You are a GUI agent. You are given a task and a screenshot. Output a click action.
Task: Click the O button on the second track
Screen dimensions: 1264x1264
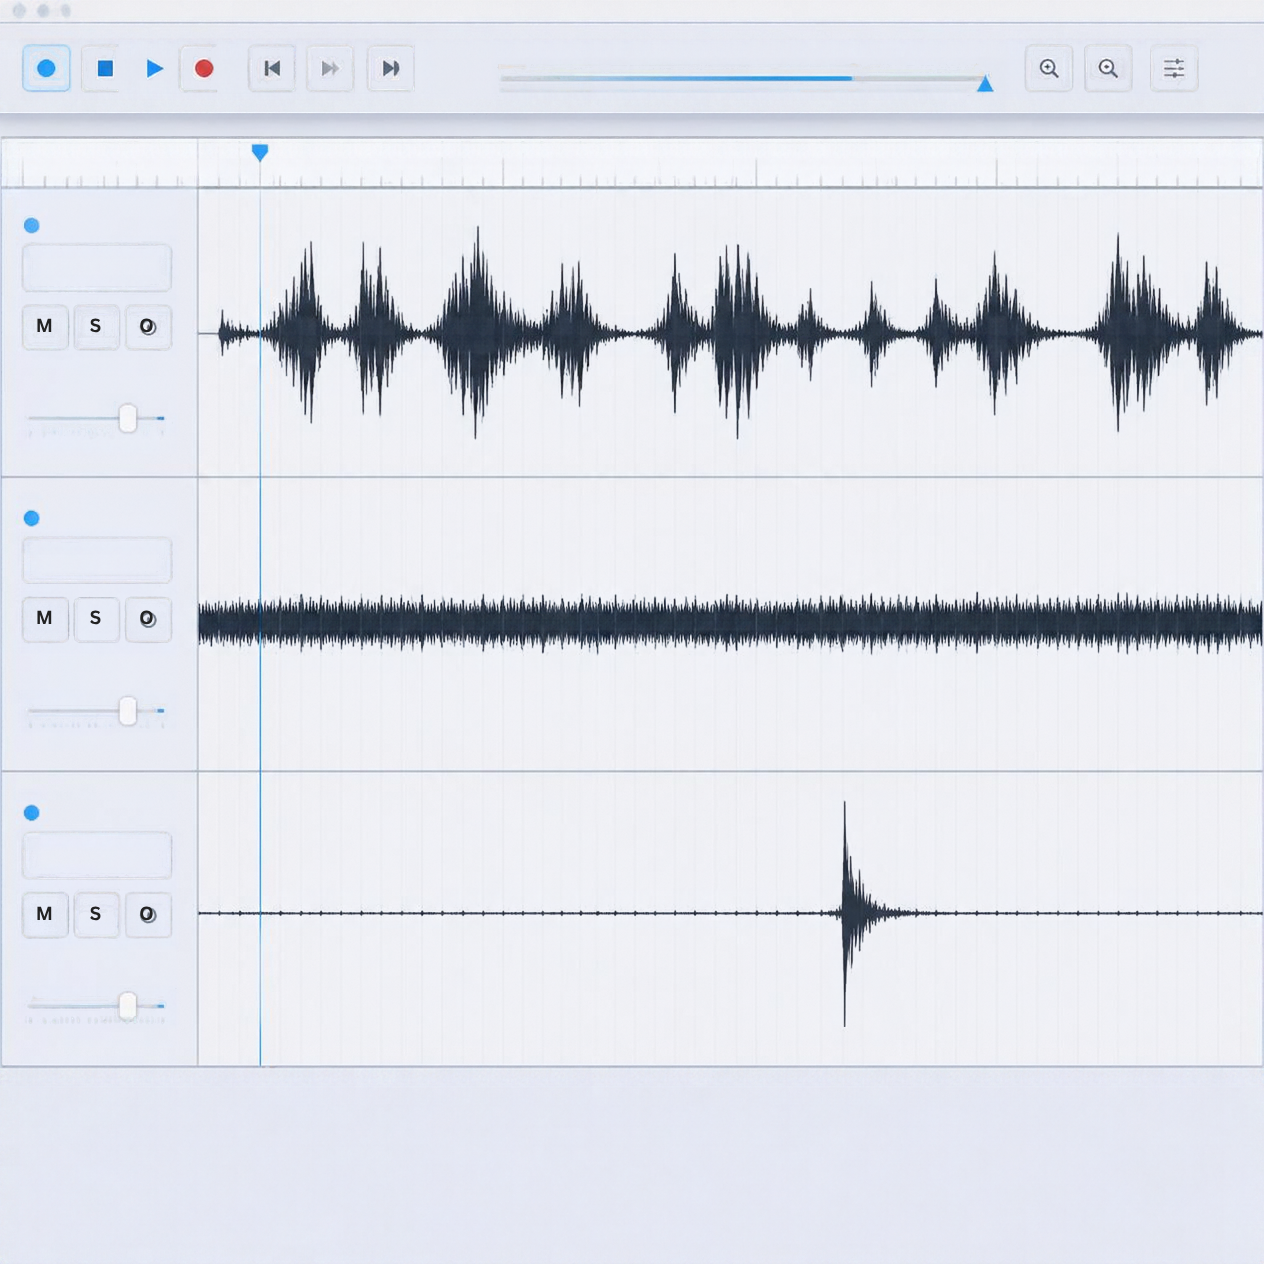(148, 619)
